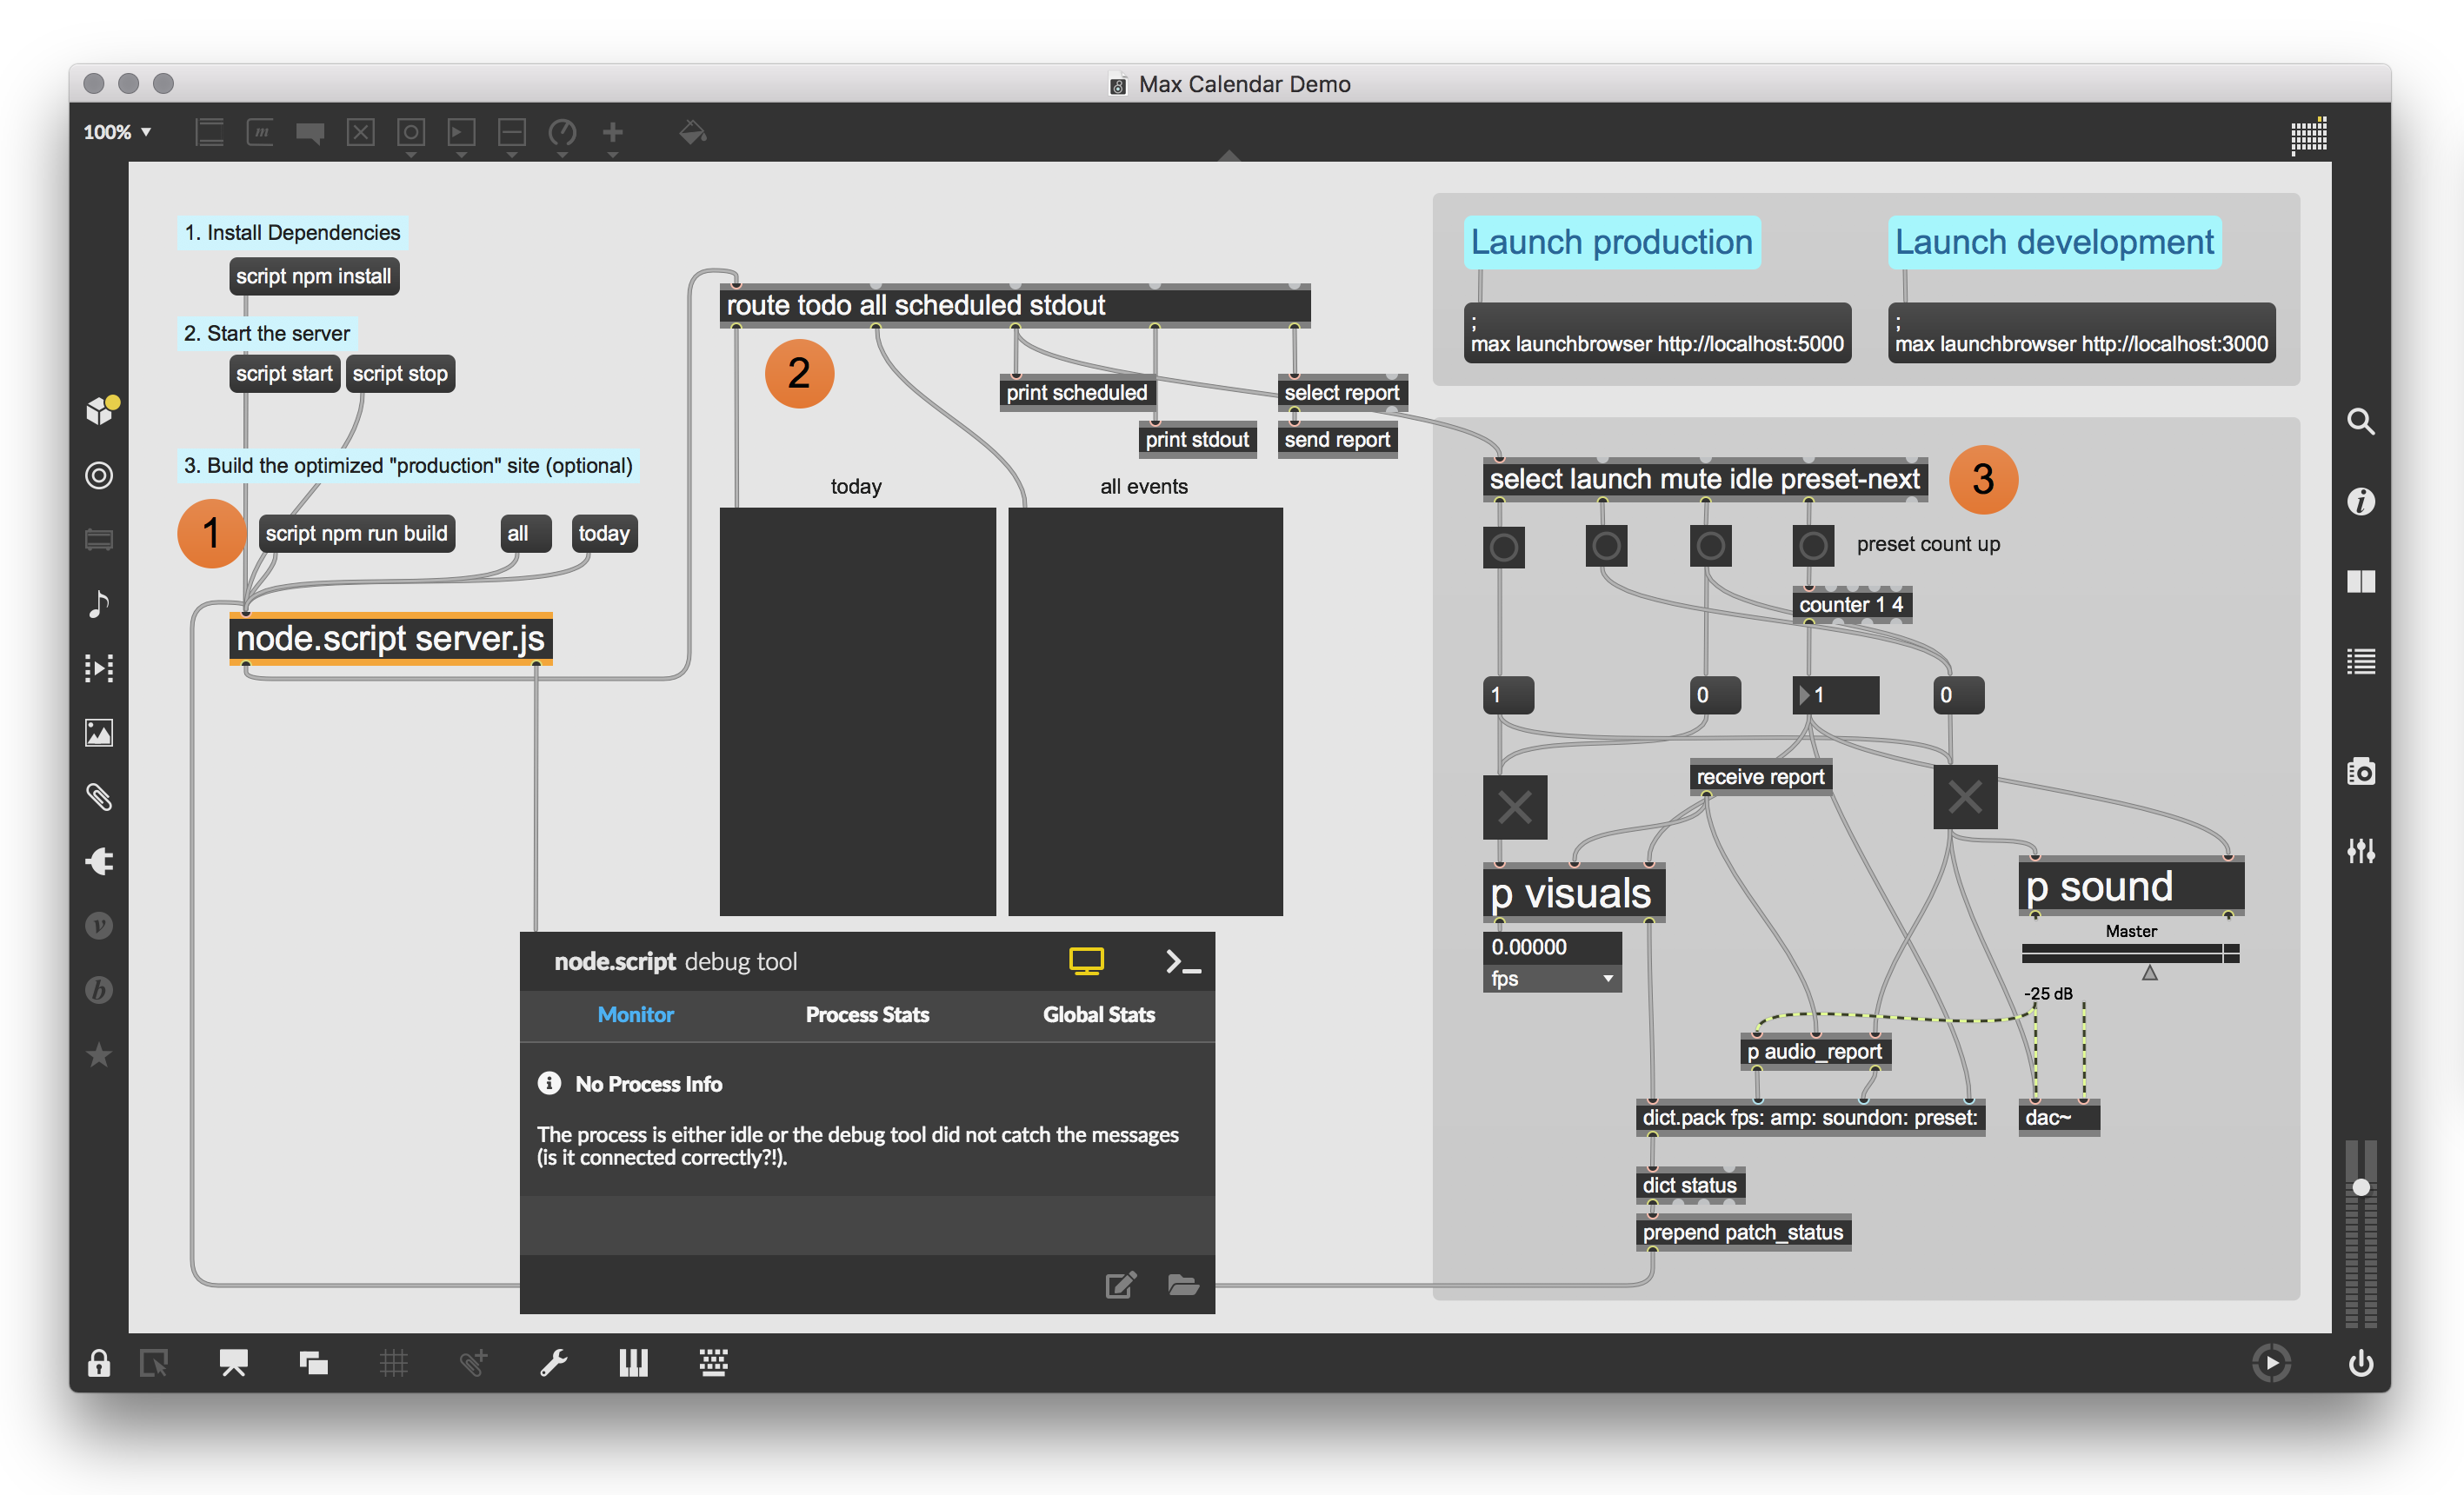
Task: Open the plus add-object toolbar menu
Action: [x=613, y=132]
